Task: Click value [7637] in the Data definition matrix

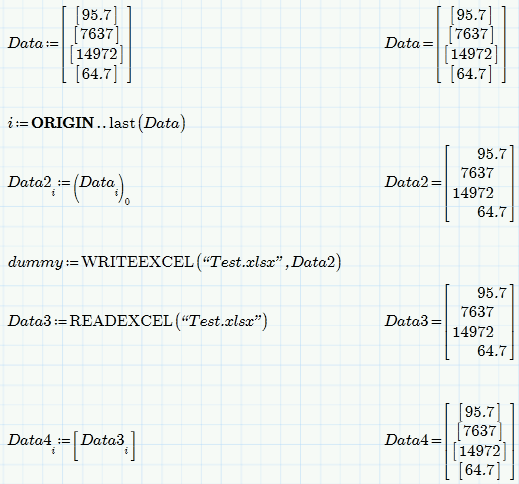Action: [x=96, y=34]
